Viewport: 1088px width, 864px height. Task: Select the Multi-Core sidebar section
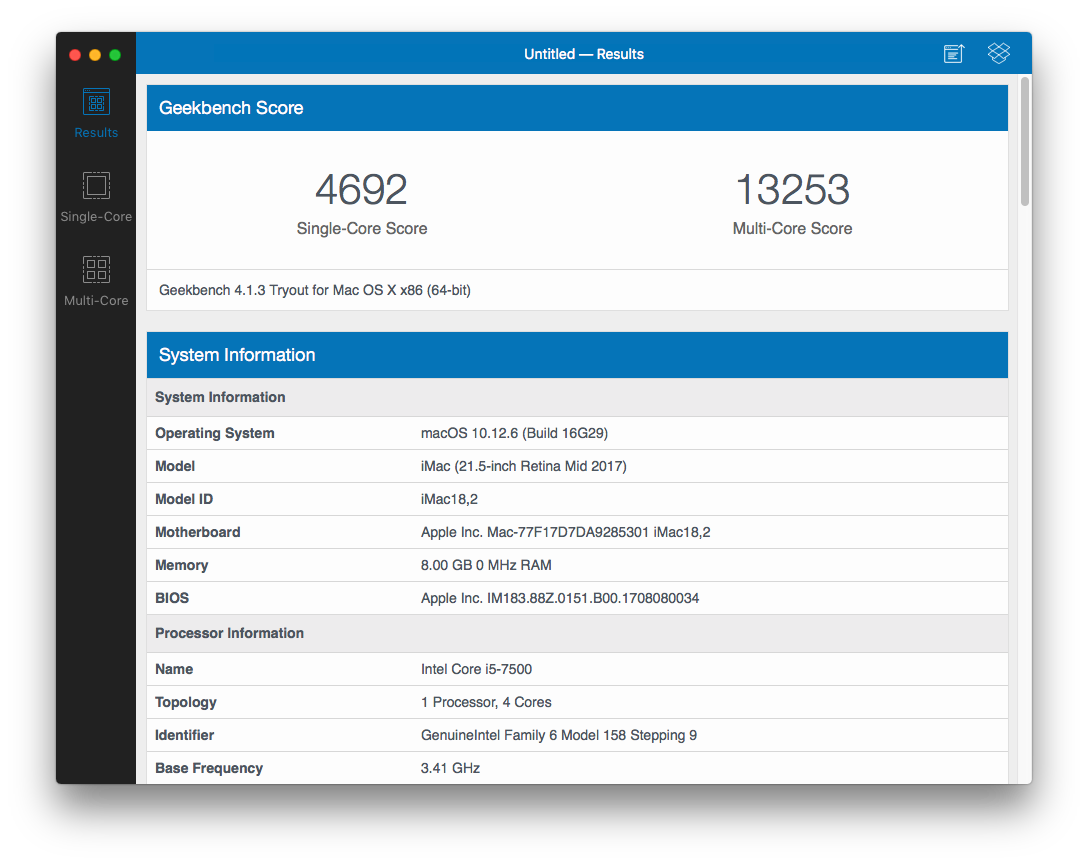point(96,280)
